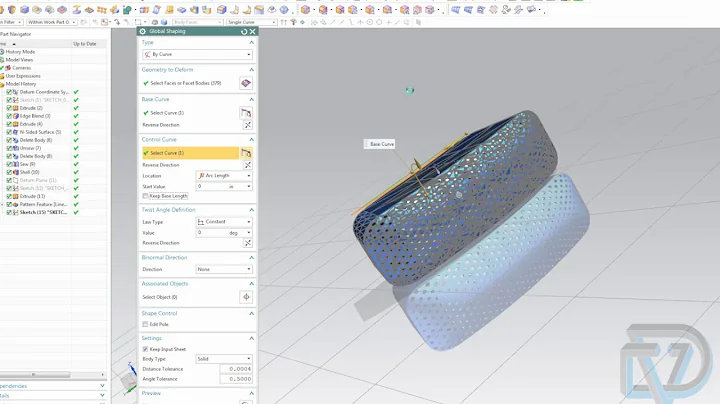Click the History Mode clock icon
The image size is (720, 404).
click(2, 52)
